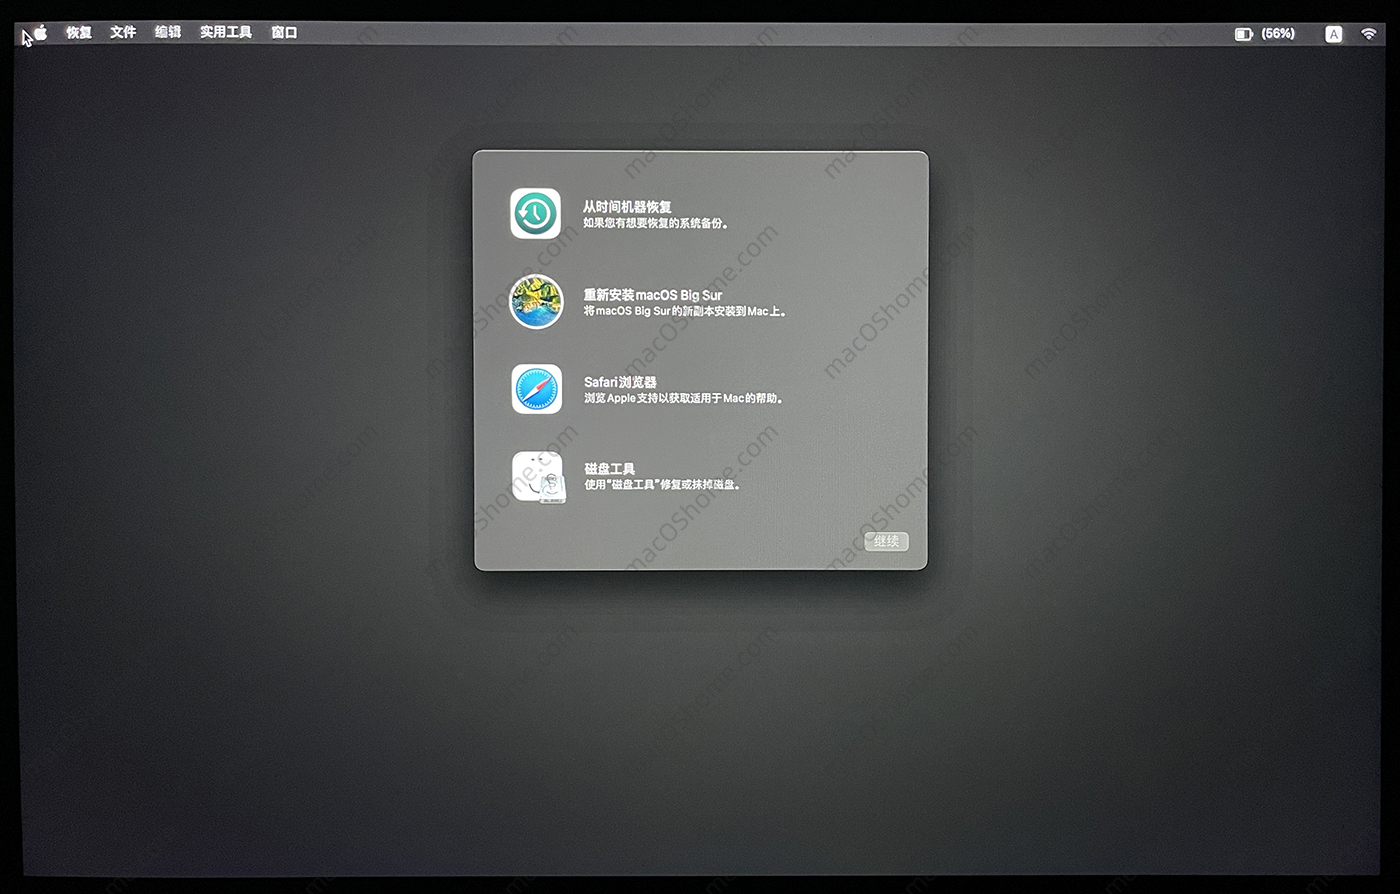This screenshot has height=894, width=1400.
Task: Choose 重新安装macOS Big Sur option
Action: pyautogui.click(x=653, y=295)
